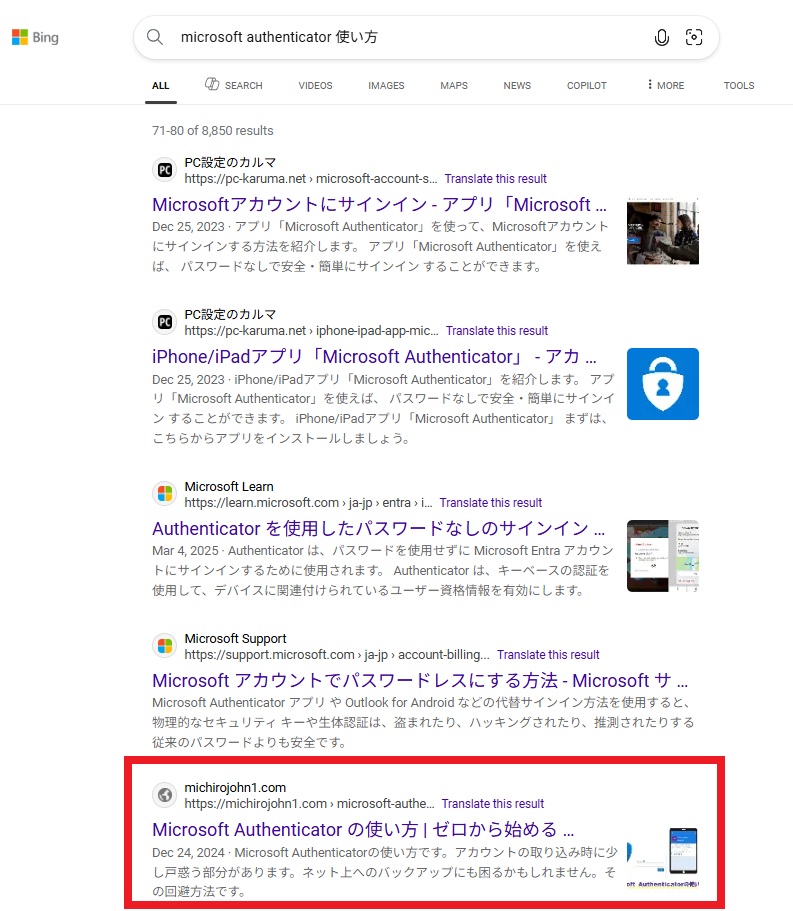Go to the MAPS tab
The width and height of the screenshot is (793, 911).
(454, 86)
